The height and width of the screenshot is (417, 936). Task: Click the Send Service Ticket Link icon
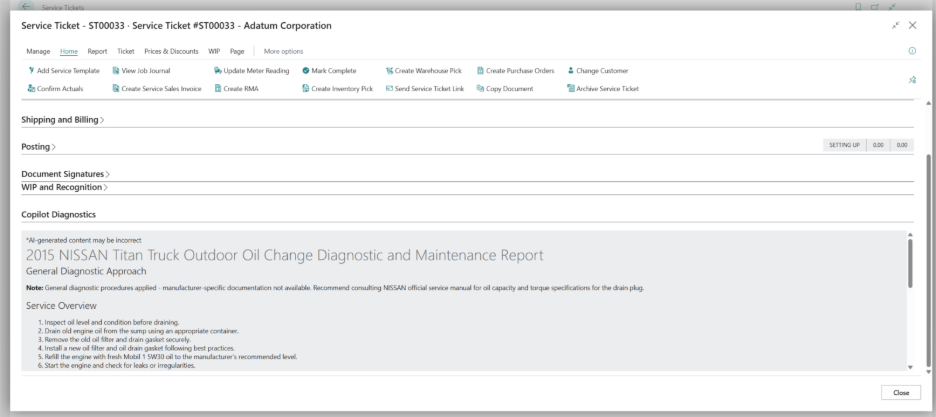389,88
